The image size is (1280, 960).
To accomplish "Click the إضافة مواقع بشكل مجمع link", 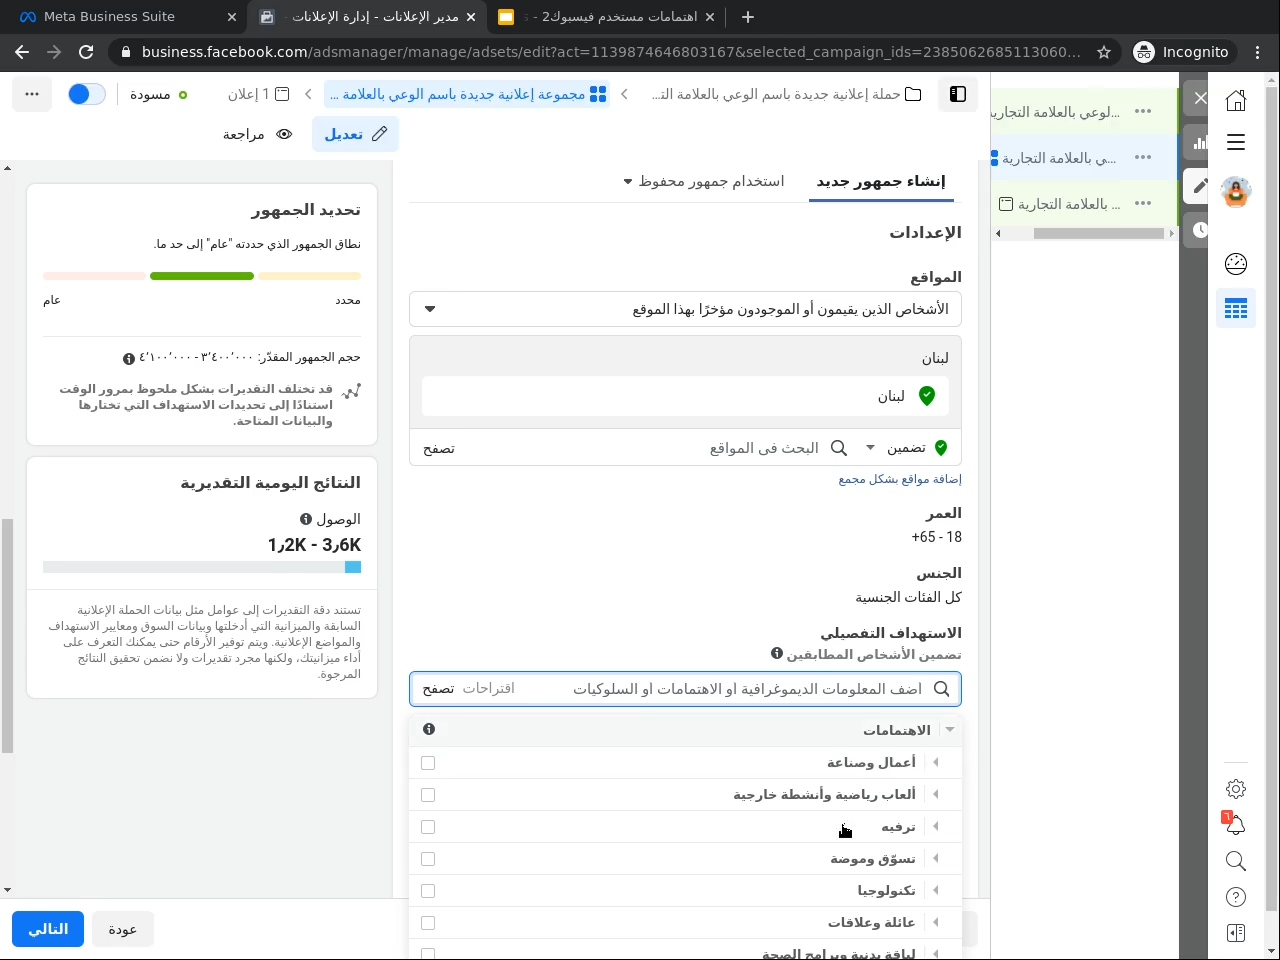I will [900, 479].
